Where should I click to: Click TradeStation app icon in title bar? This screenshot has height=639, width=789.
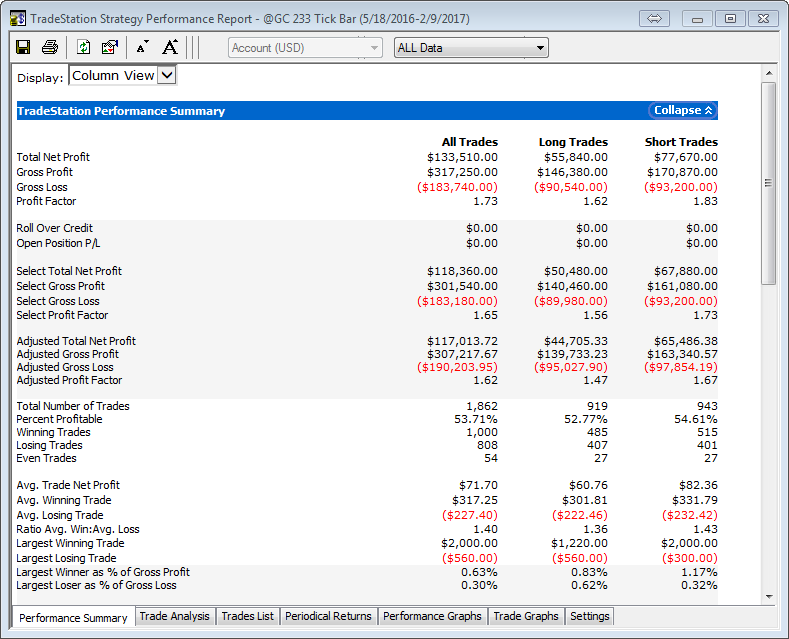point(18,19)
